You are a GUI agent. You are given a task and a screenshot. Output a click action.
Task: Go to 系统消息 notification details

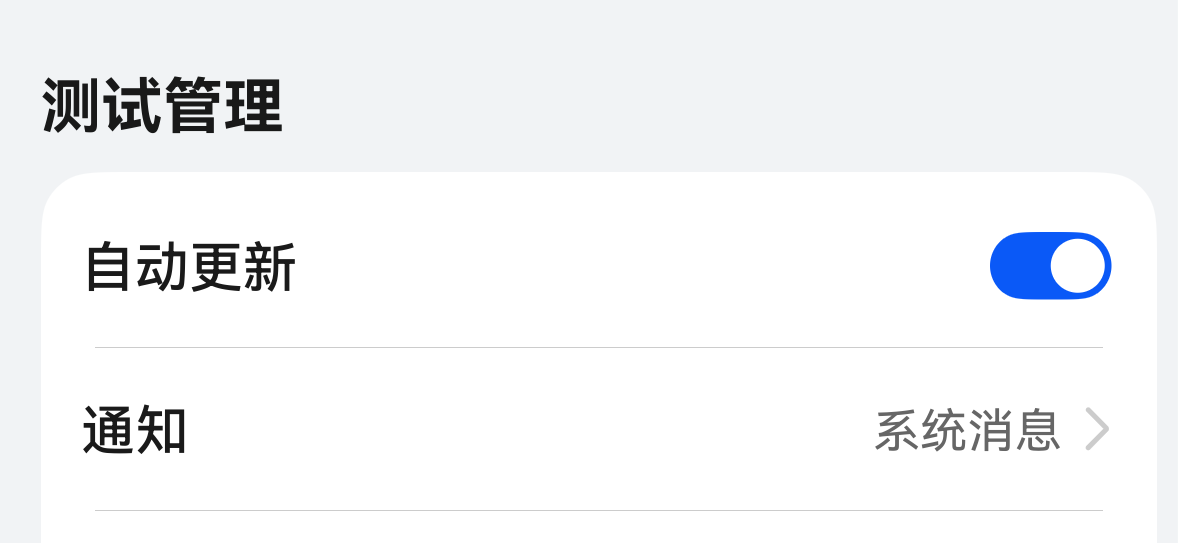click(x=967, y=431)
